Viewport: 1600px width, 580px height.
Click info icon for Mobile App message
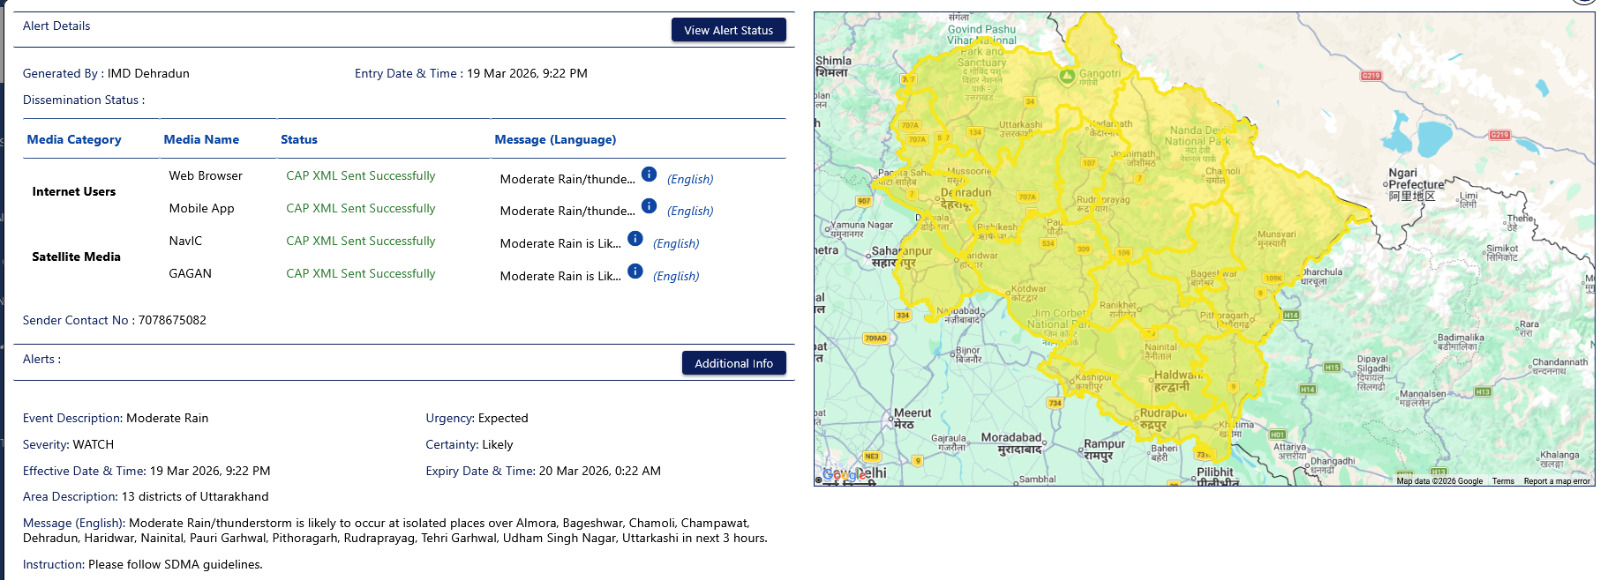(x=649, y=206)
